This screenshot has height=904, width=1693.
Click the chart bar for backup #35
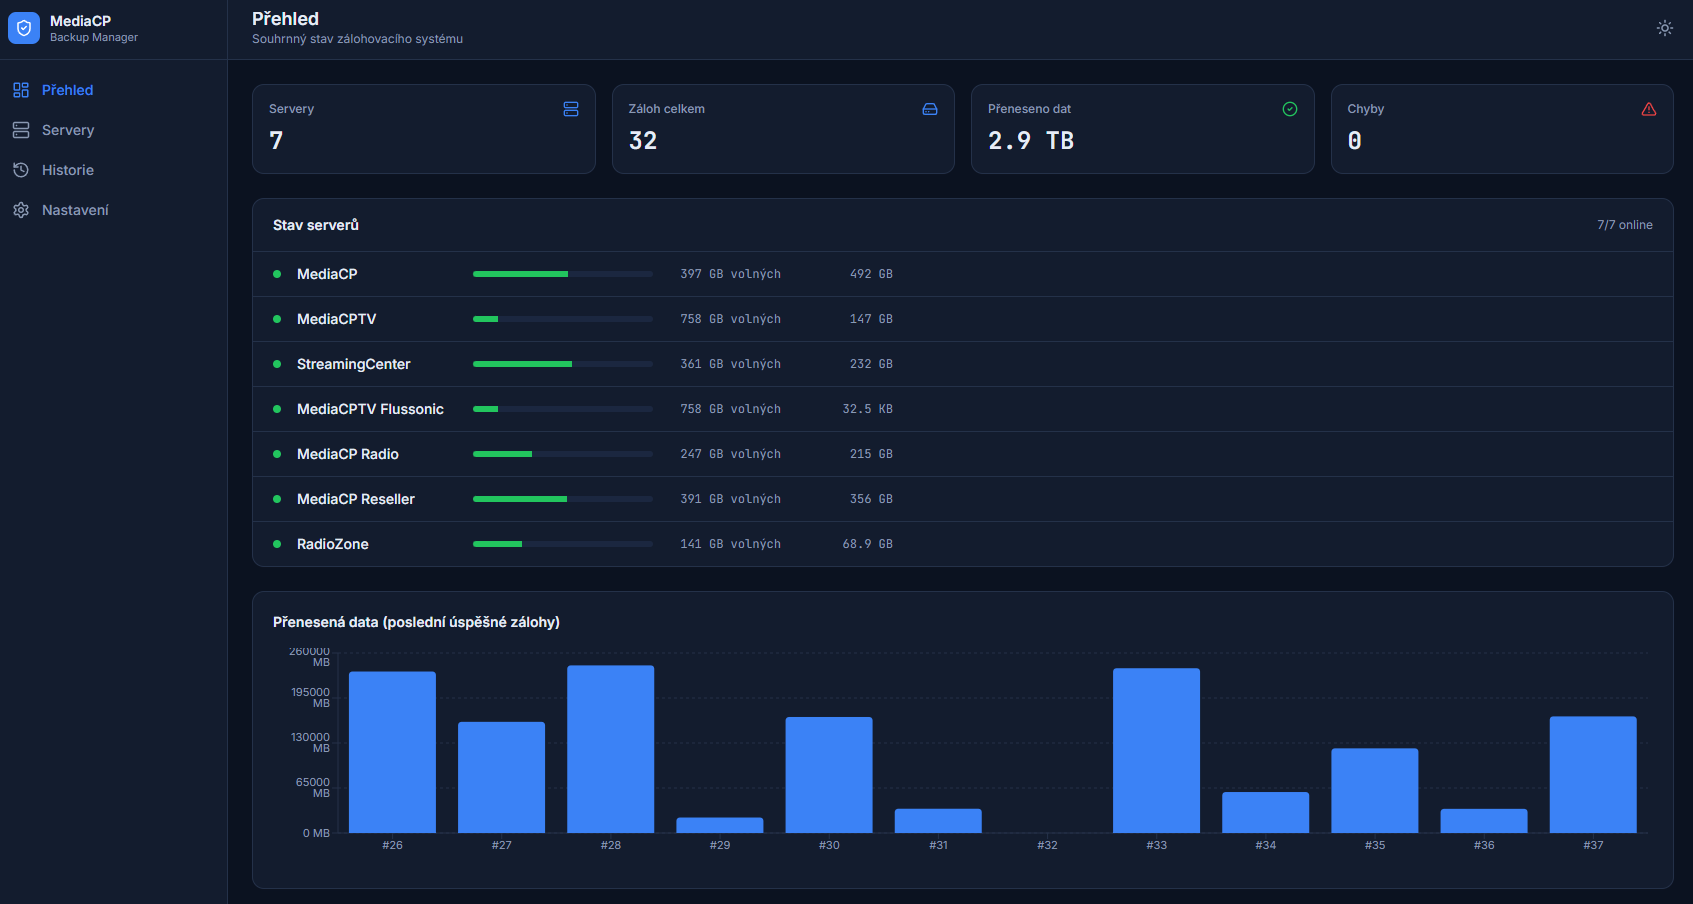tap(1375, 790)
